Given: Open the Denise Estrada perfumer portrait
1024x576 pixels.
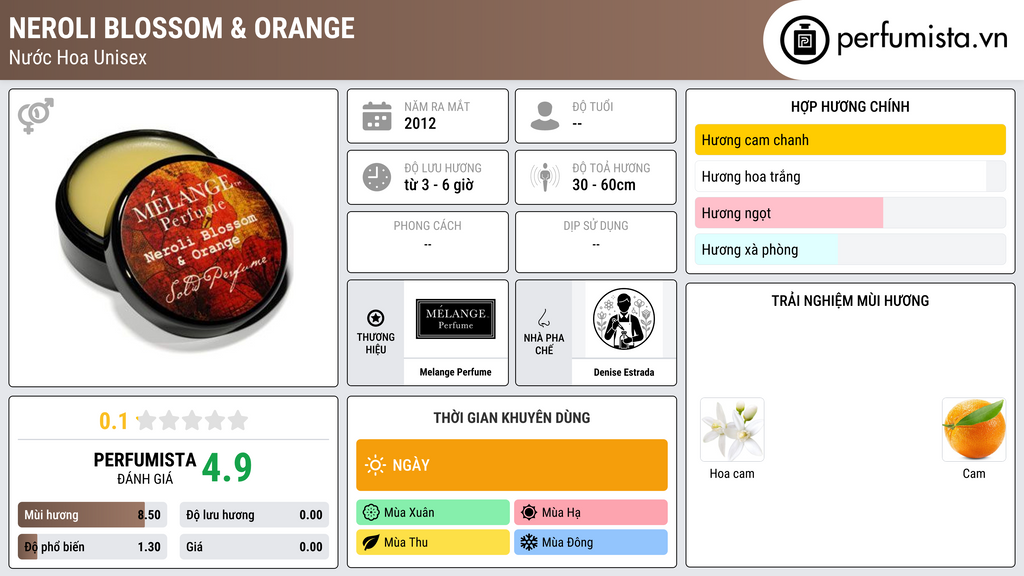Looking at the screenshot, I should pyautogui.click(x=624, y=319).
